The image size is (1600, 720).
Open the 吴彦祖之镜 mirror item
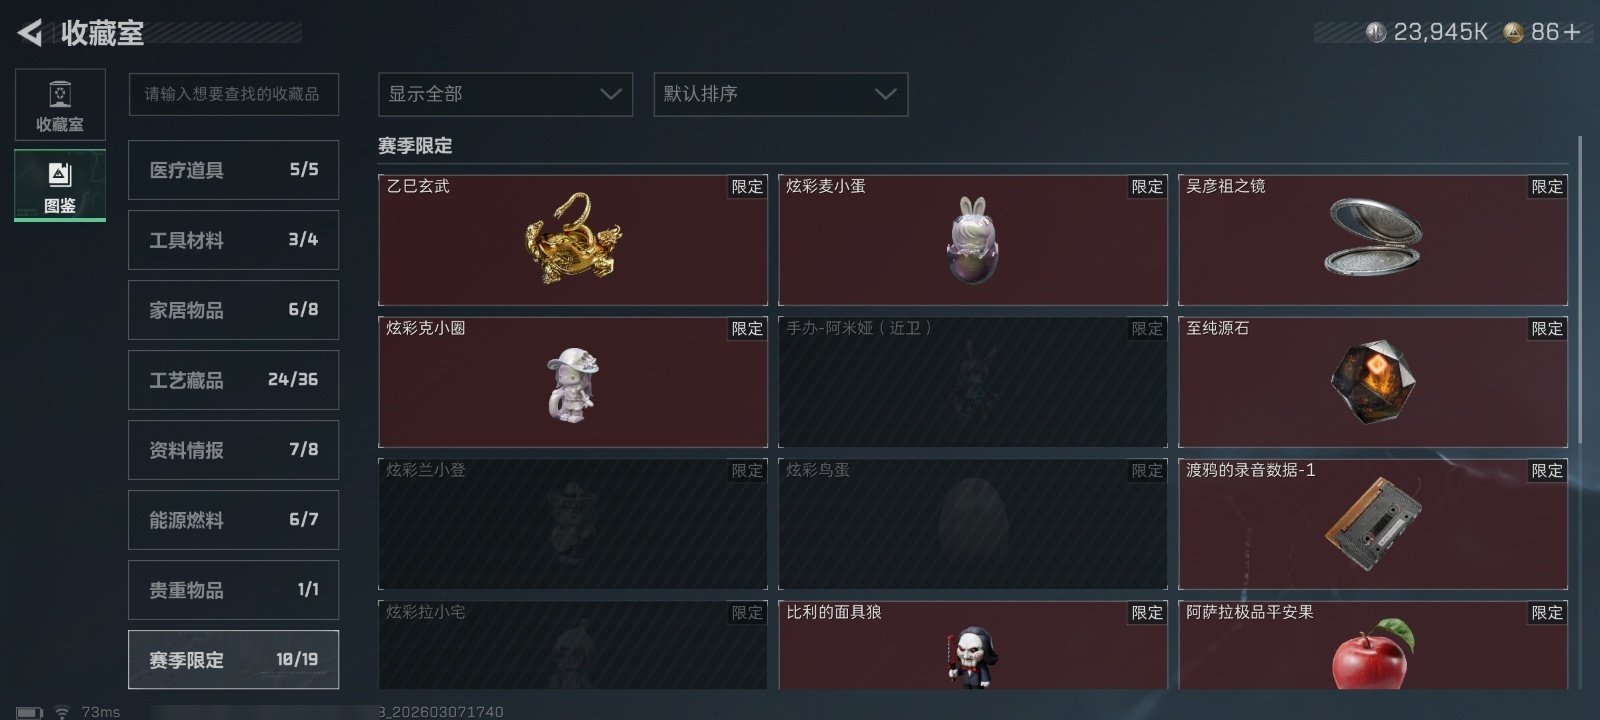pyautogui.click(x=1373, y=240)
